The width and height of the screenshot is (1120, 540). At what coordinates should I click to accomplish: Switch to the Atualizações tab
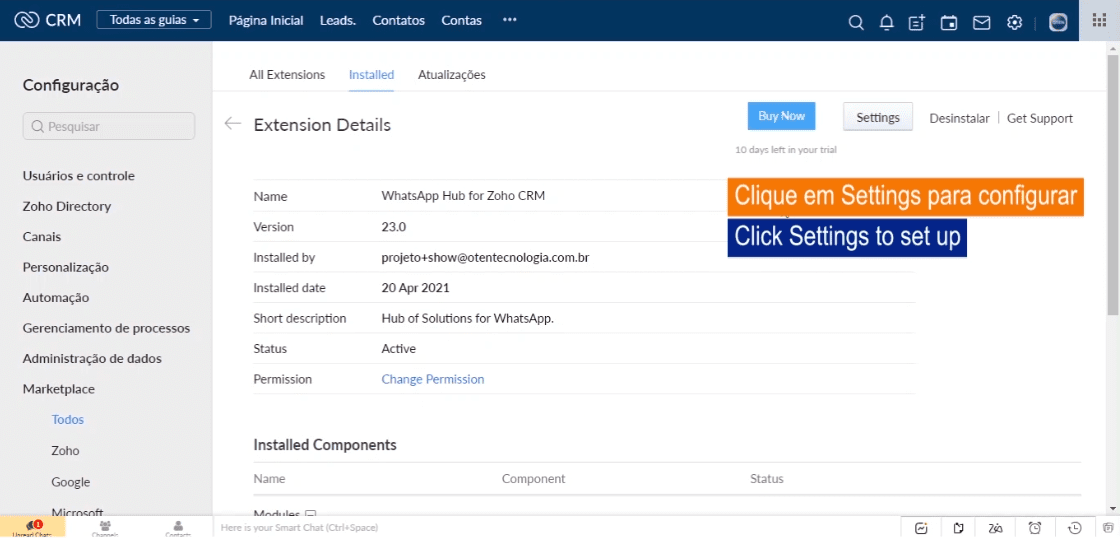451,74
